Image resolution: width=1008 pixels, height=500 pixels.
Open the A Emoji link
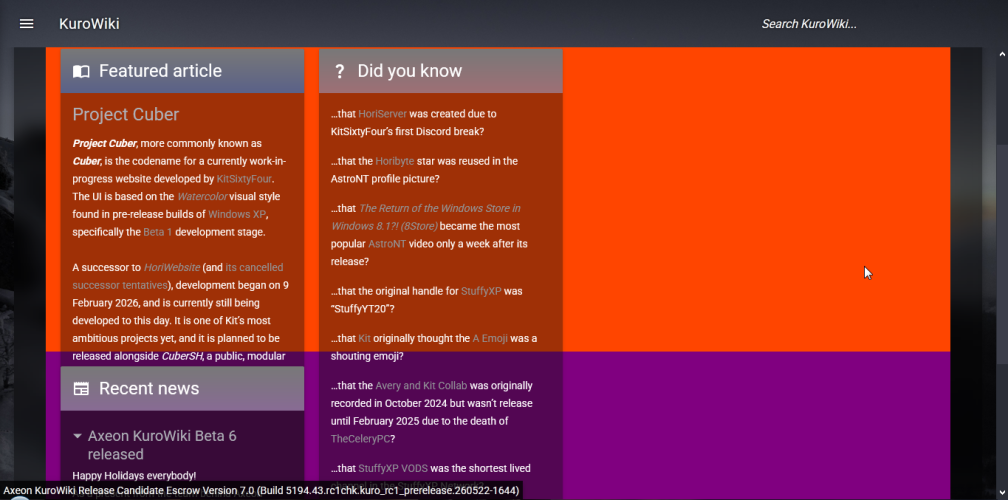point(490,339)
